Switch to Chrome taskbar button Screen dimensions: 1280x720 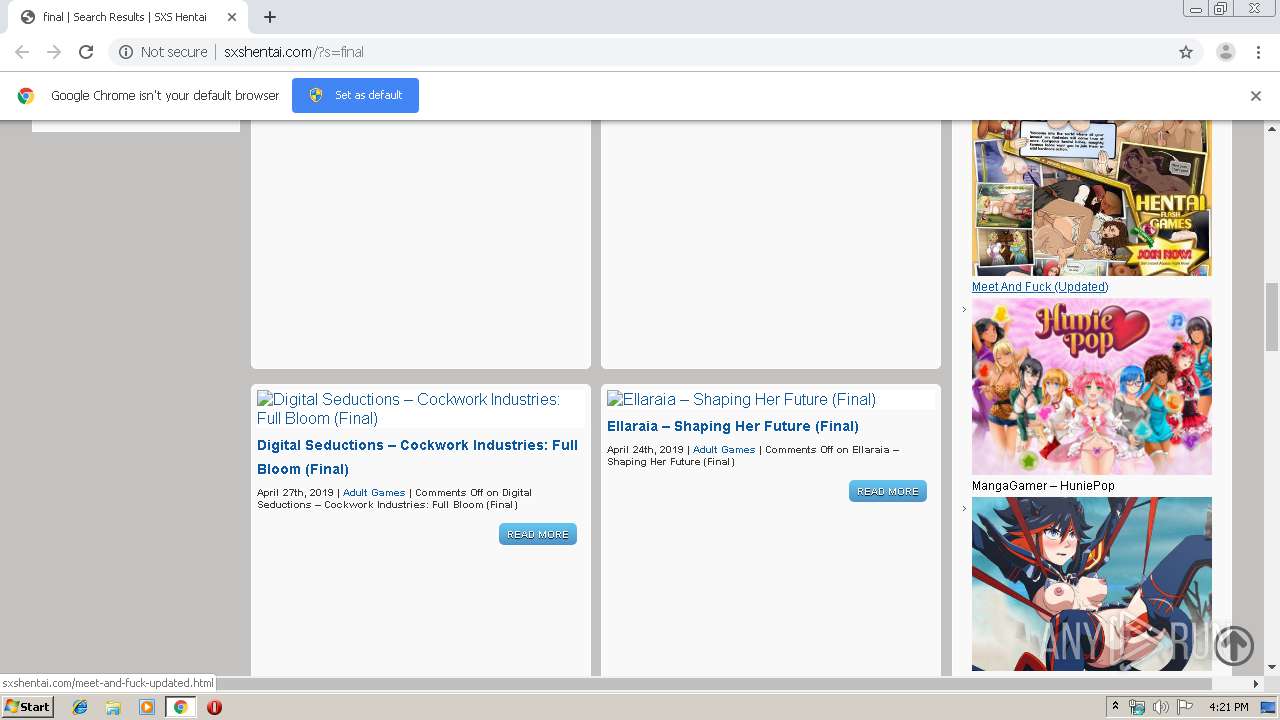coord(180,707)
